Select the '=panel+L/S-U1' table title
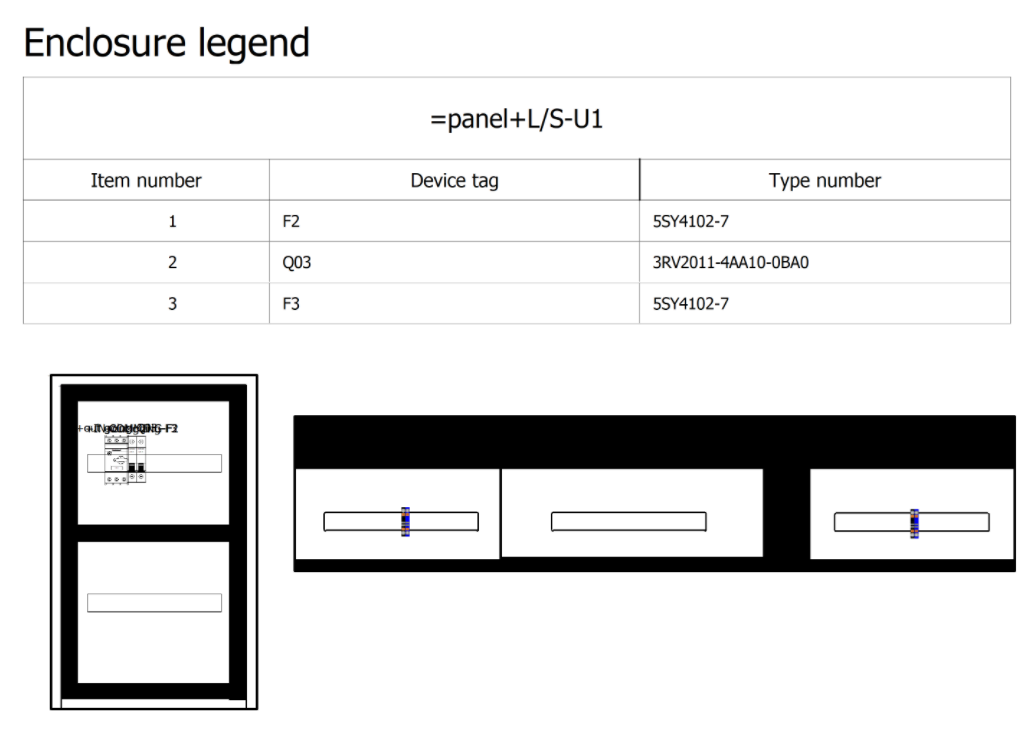 point(517,119)
